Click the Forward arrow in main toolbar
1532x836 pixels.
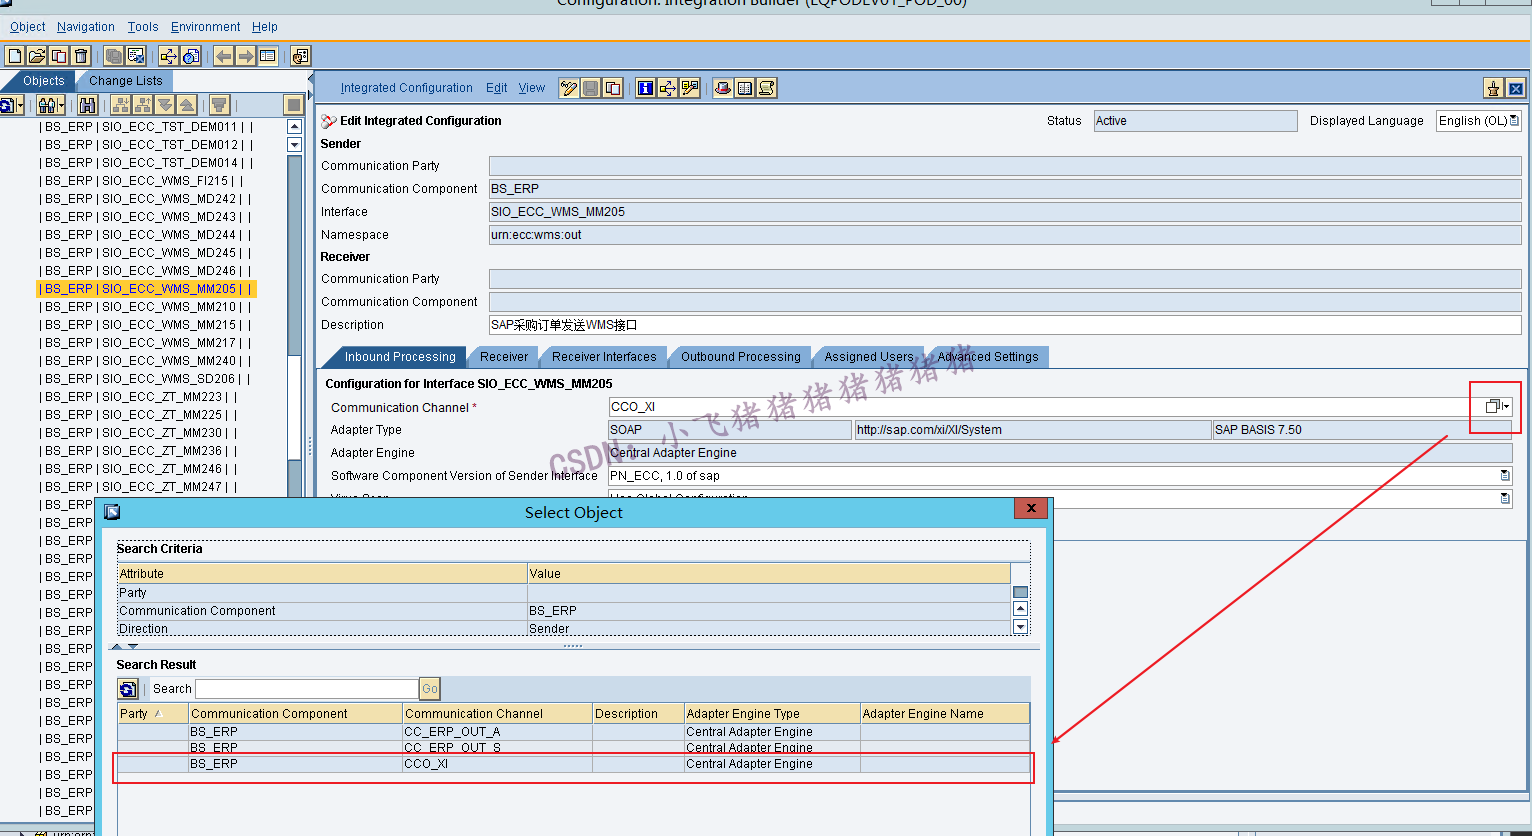click(x=246, y=56)
